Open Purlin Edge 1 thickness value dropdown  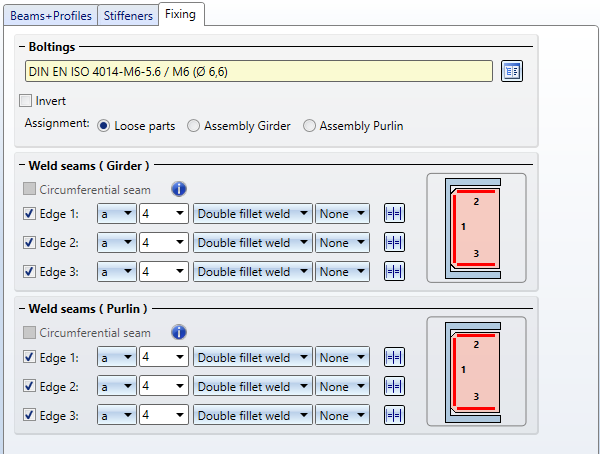164,357
